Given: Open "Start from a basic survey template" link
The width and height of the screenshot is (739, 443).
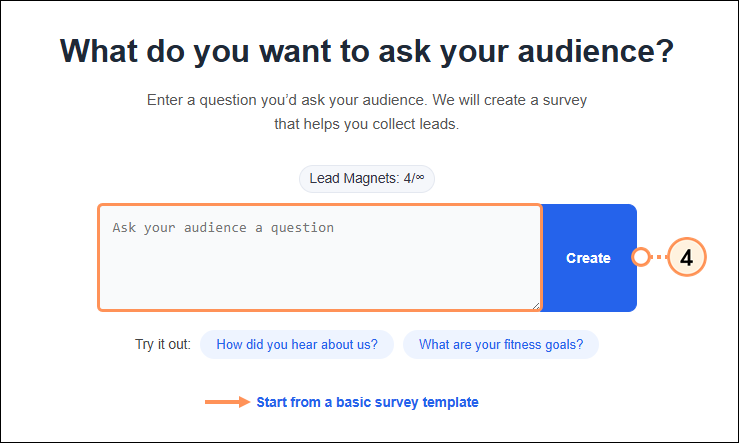Looking at the screenshot, I should pyautogui.click(x=367, y=402).
